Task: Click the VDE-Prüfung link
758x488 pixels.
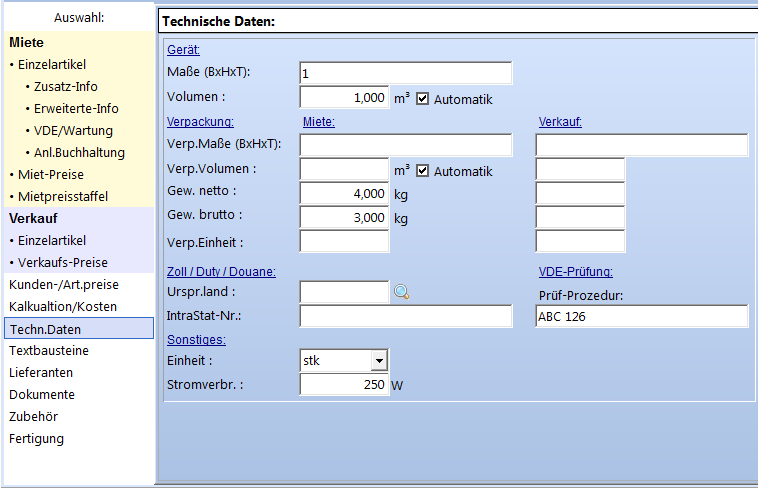Action: [x=575, y=271]
